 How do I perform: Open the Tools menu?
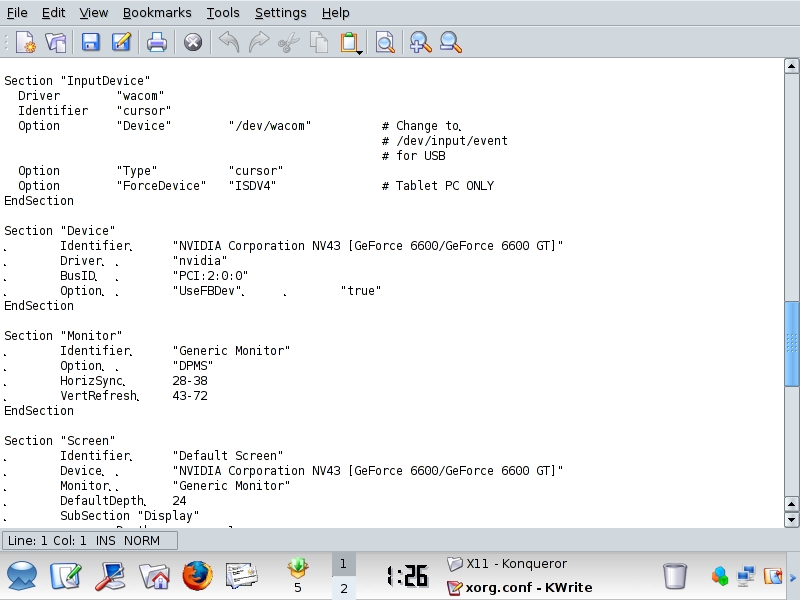coord(223,13)
